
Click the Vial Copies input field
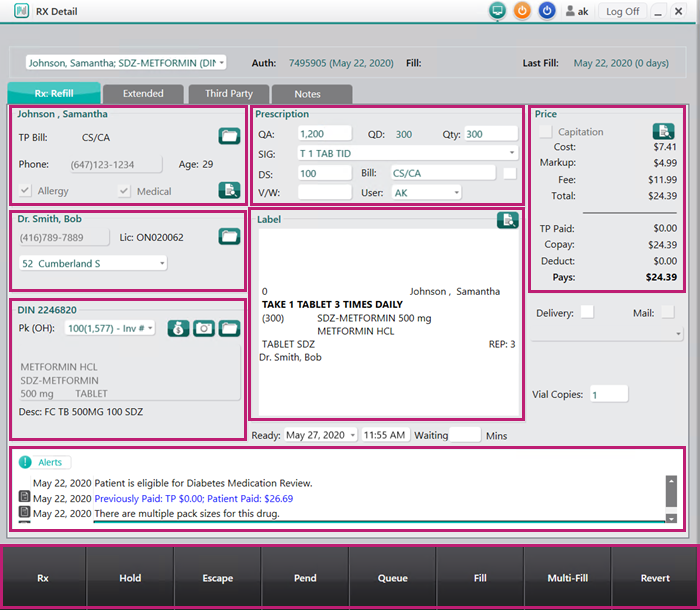608,394
